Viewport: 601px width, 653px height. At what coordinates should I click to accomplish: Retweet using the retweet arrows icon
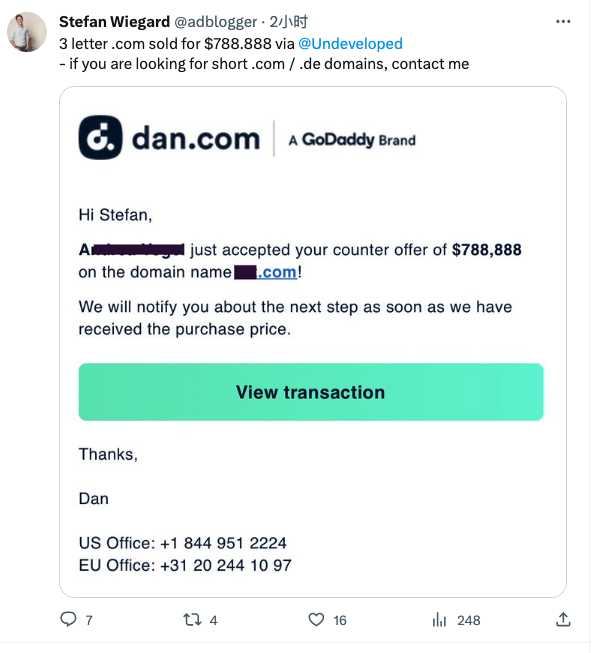click(192, 620)
